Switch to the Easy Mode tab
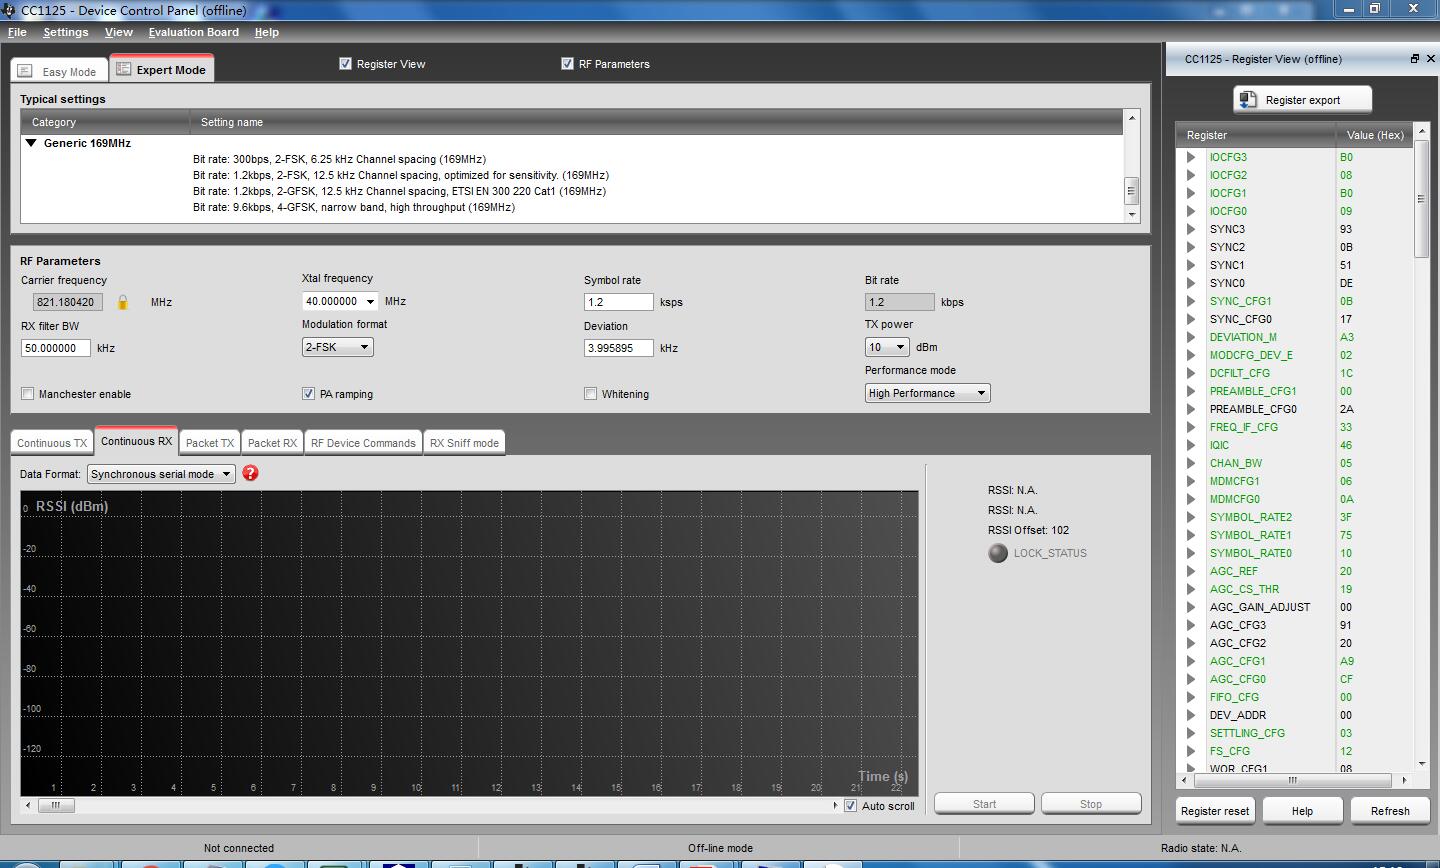Image resolution: width=1440 pixels, height=868 pixels. point(58,71)
